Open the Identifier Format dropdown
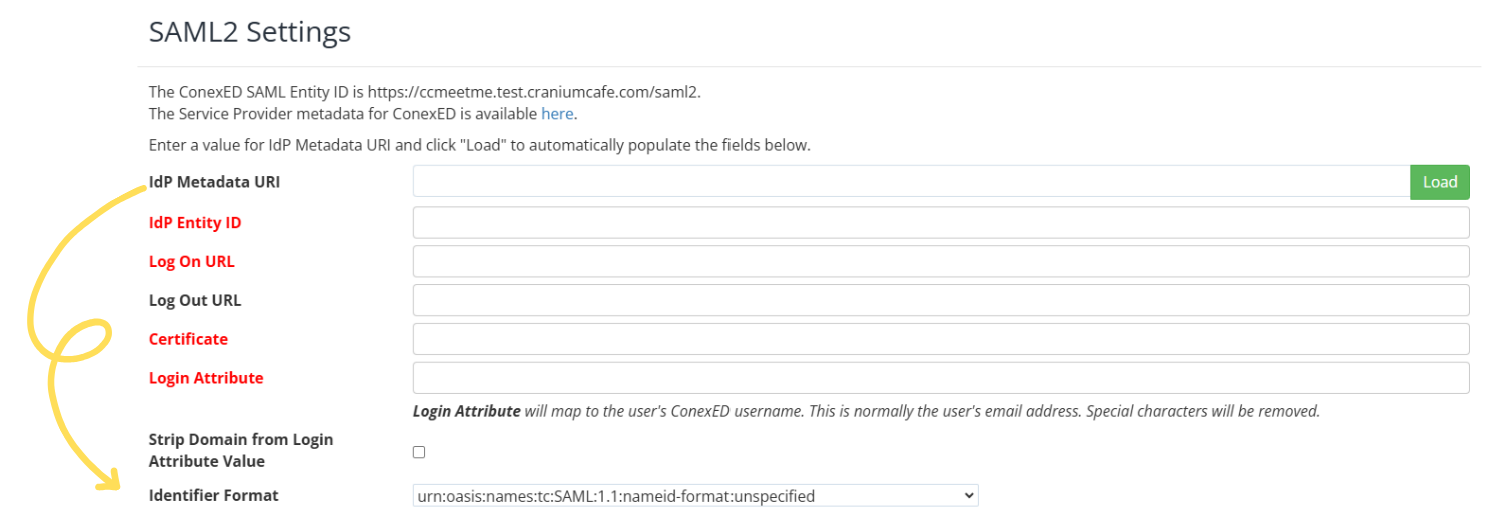The width and height of the screenshot is (1502, 525). pos(695,496)
